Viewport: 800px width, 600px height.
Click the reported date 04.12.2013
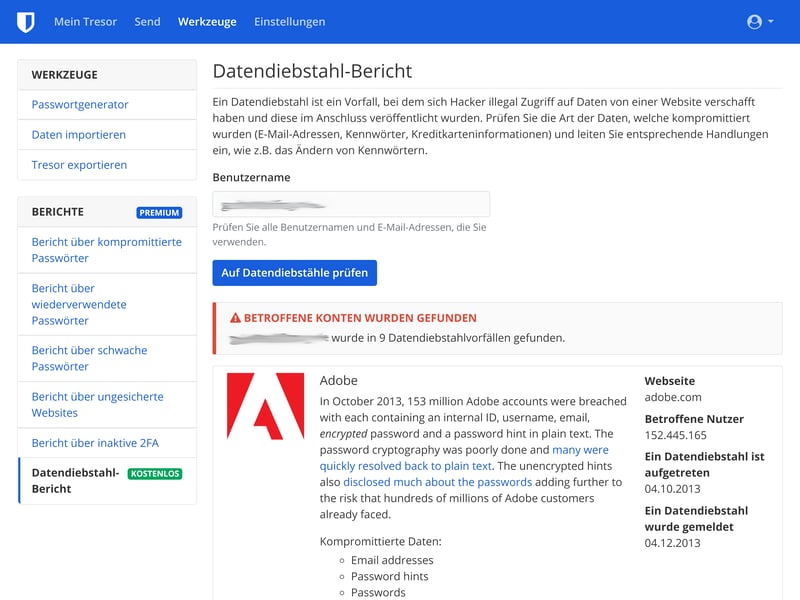pos(672,543)
